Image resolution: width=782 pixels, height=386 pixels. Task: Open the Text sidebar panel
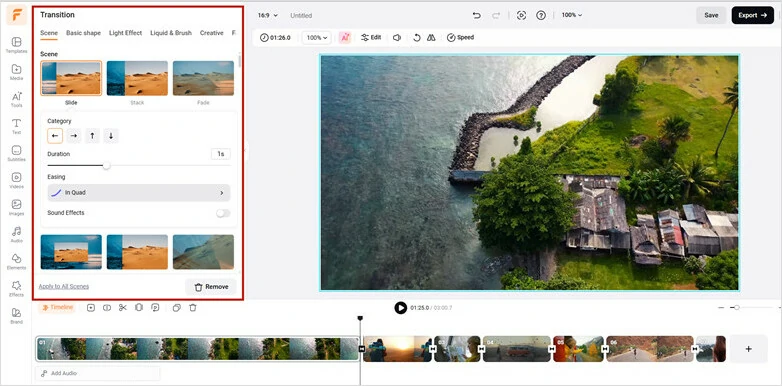(16, 126)
